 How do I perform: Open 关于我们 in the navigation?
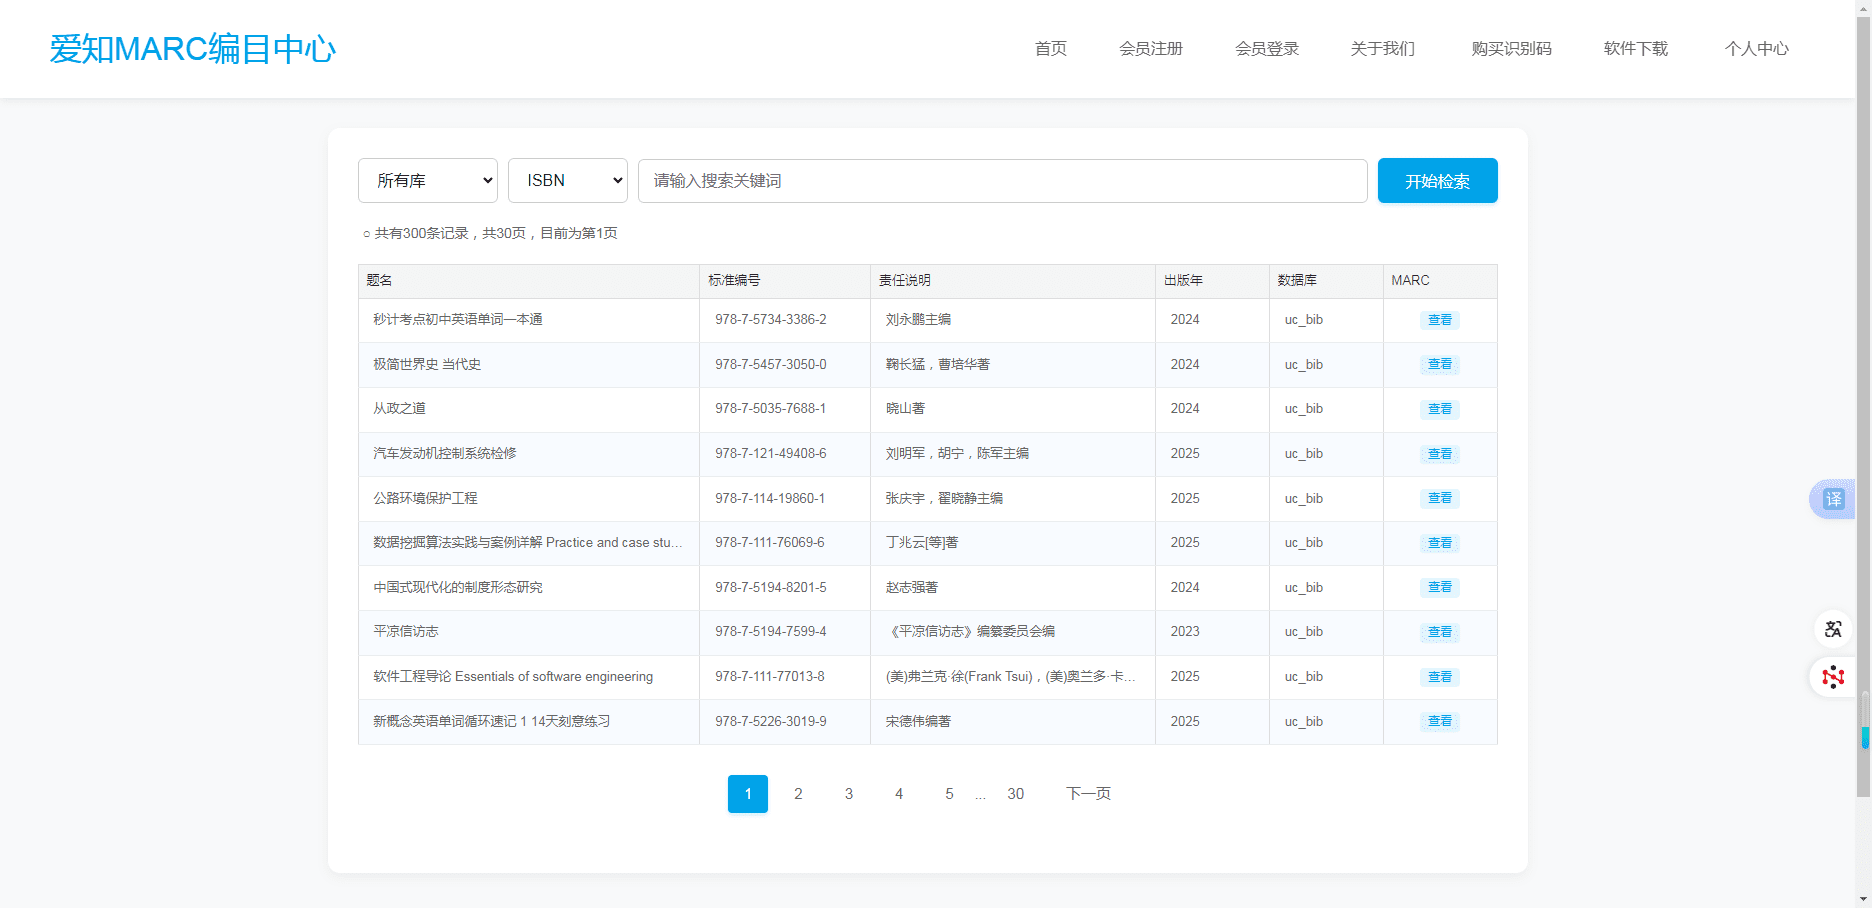coord(1383,49)
